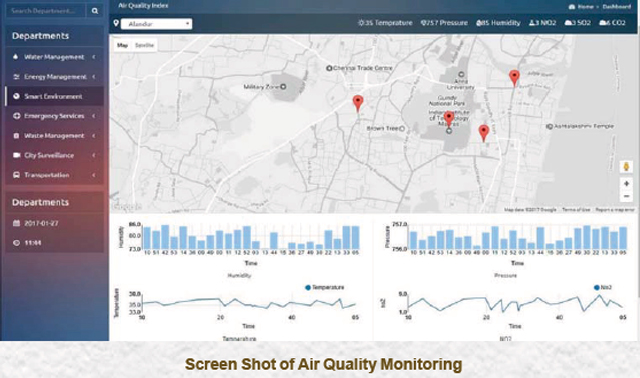The width and height of the screenshot is (640, 378).
Task: Switch map view to Satellite
Action: click(144, 45)
